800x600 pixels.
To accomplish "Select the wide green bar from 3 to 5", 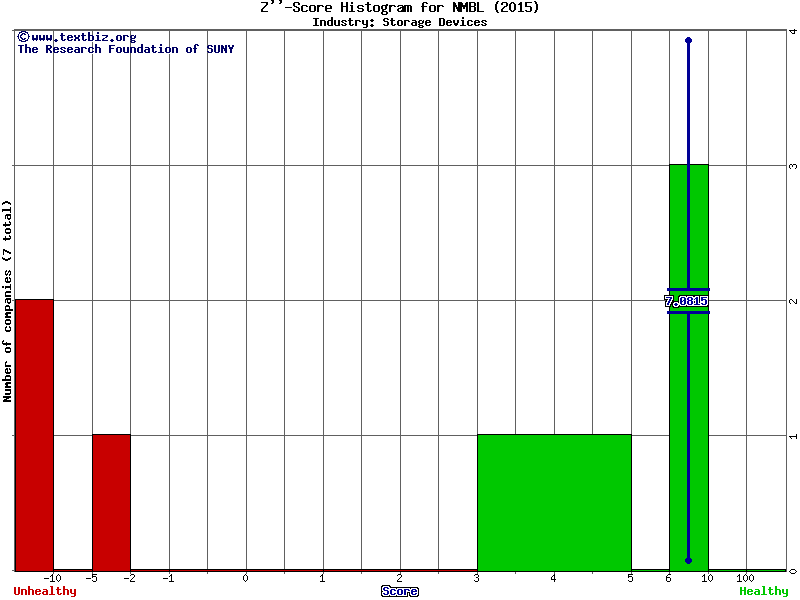I will click(554, 503).
